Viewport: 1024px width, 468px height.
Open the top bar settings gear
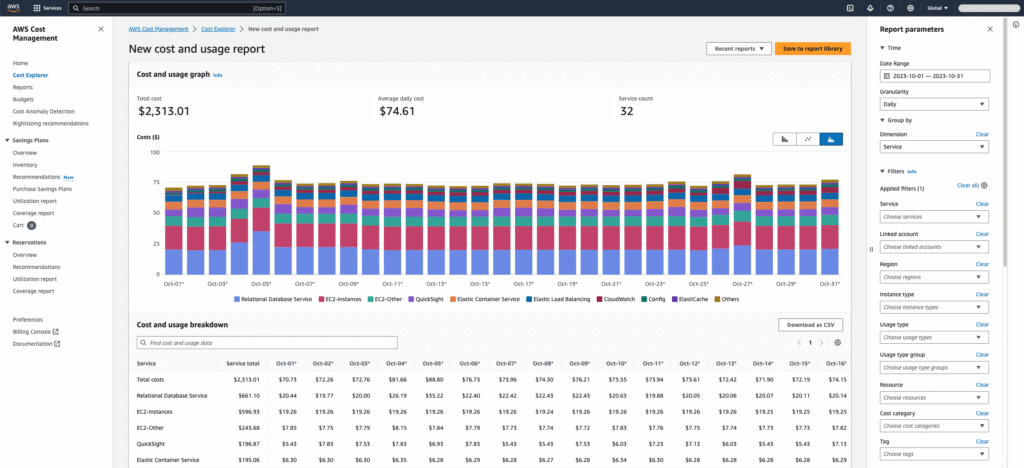pyautogui.click(x=910, y=8)
